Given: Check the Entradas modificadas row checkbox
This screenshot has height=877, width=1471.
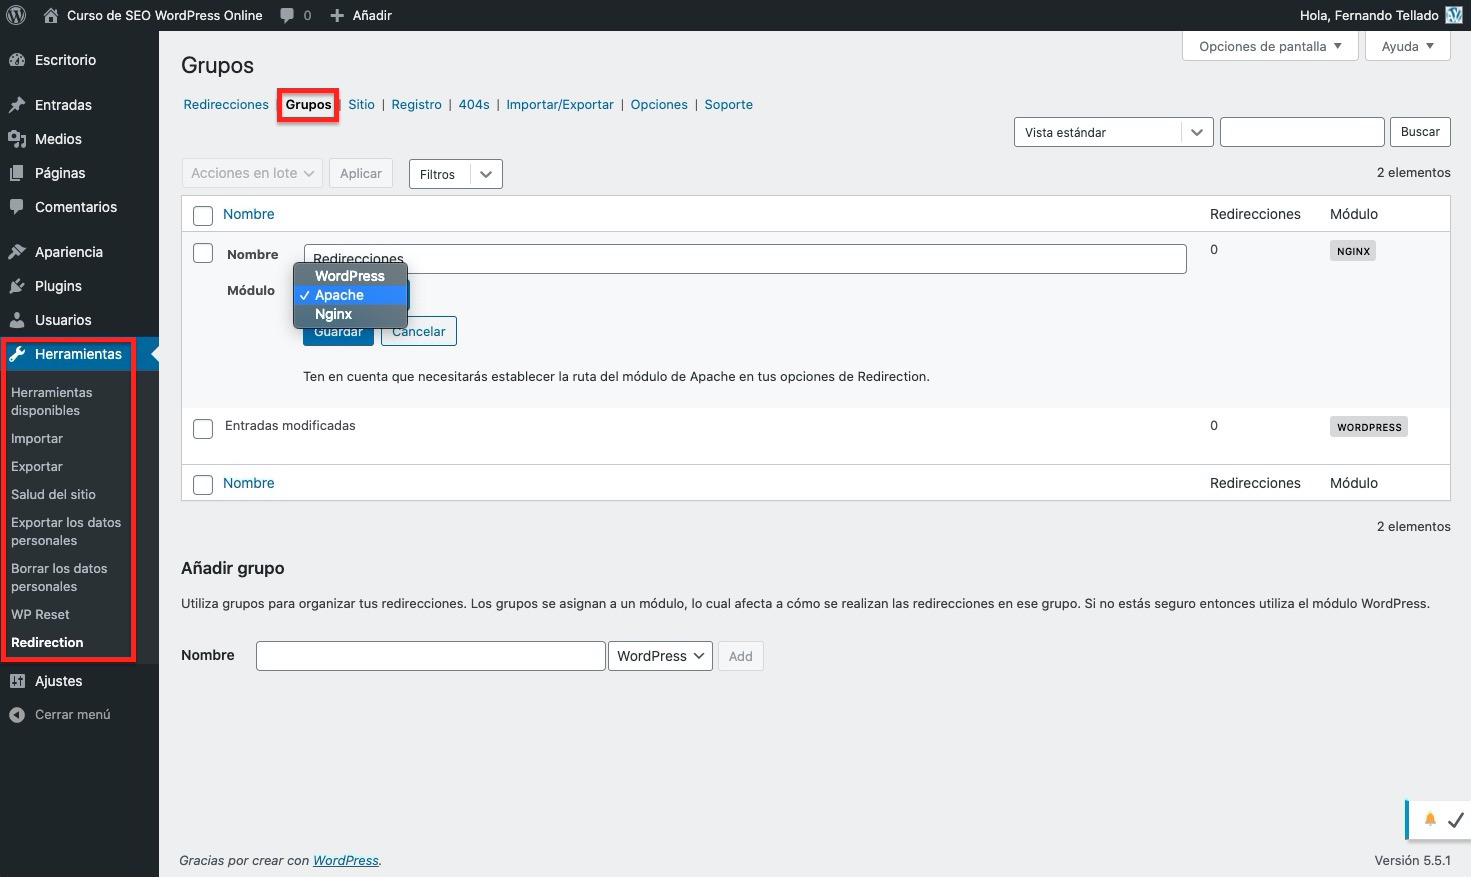Looking at the screenshot, I should (x=203, y=429).
